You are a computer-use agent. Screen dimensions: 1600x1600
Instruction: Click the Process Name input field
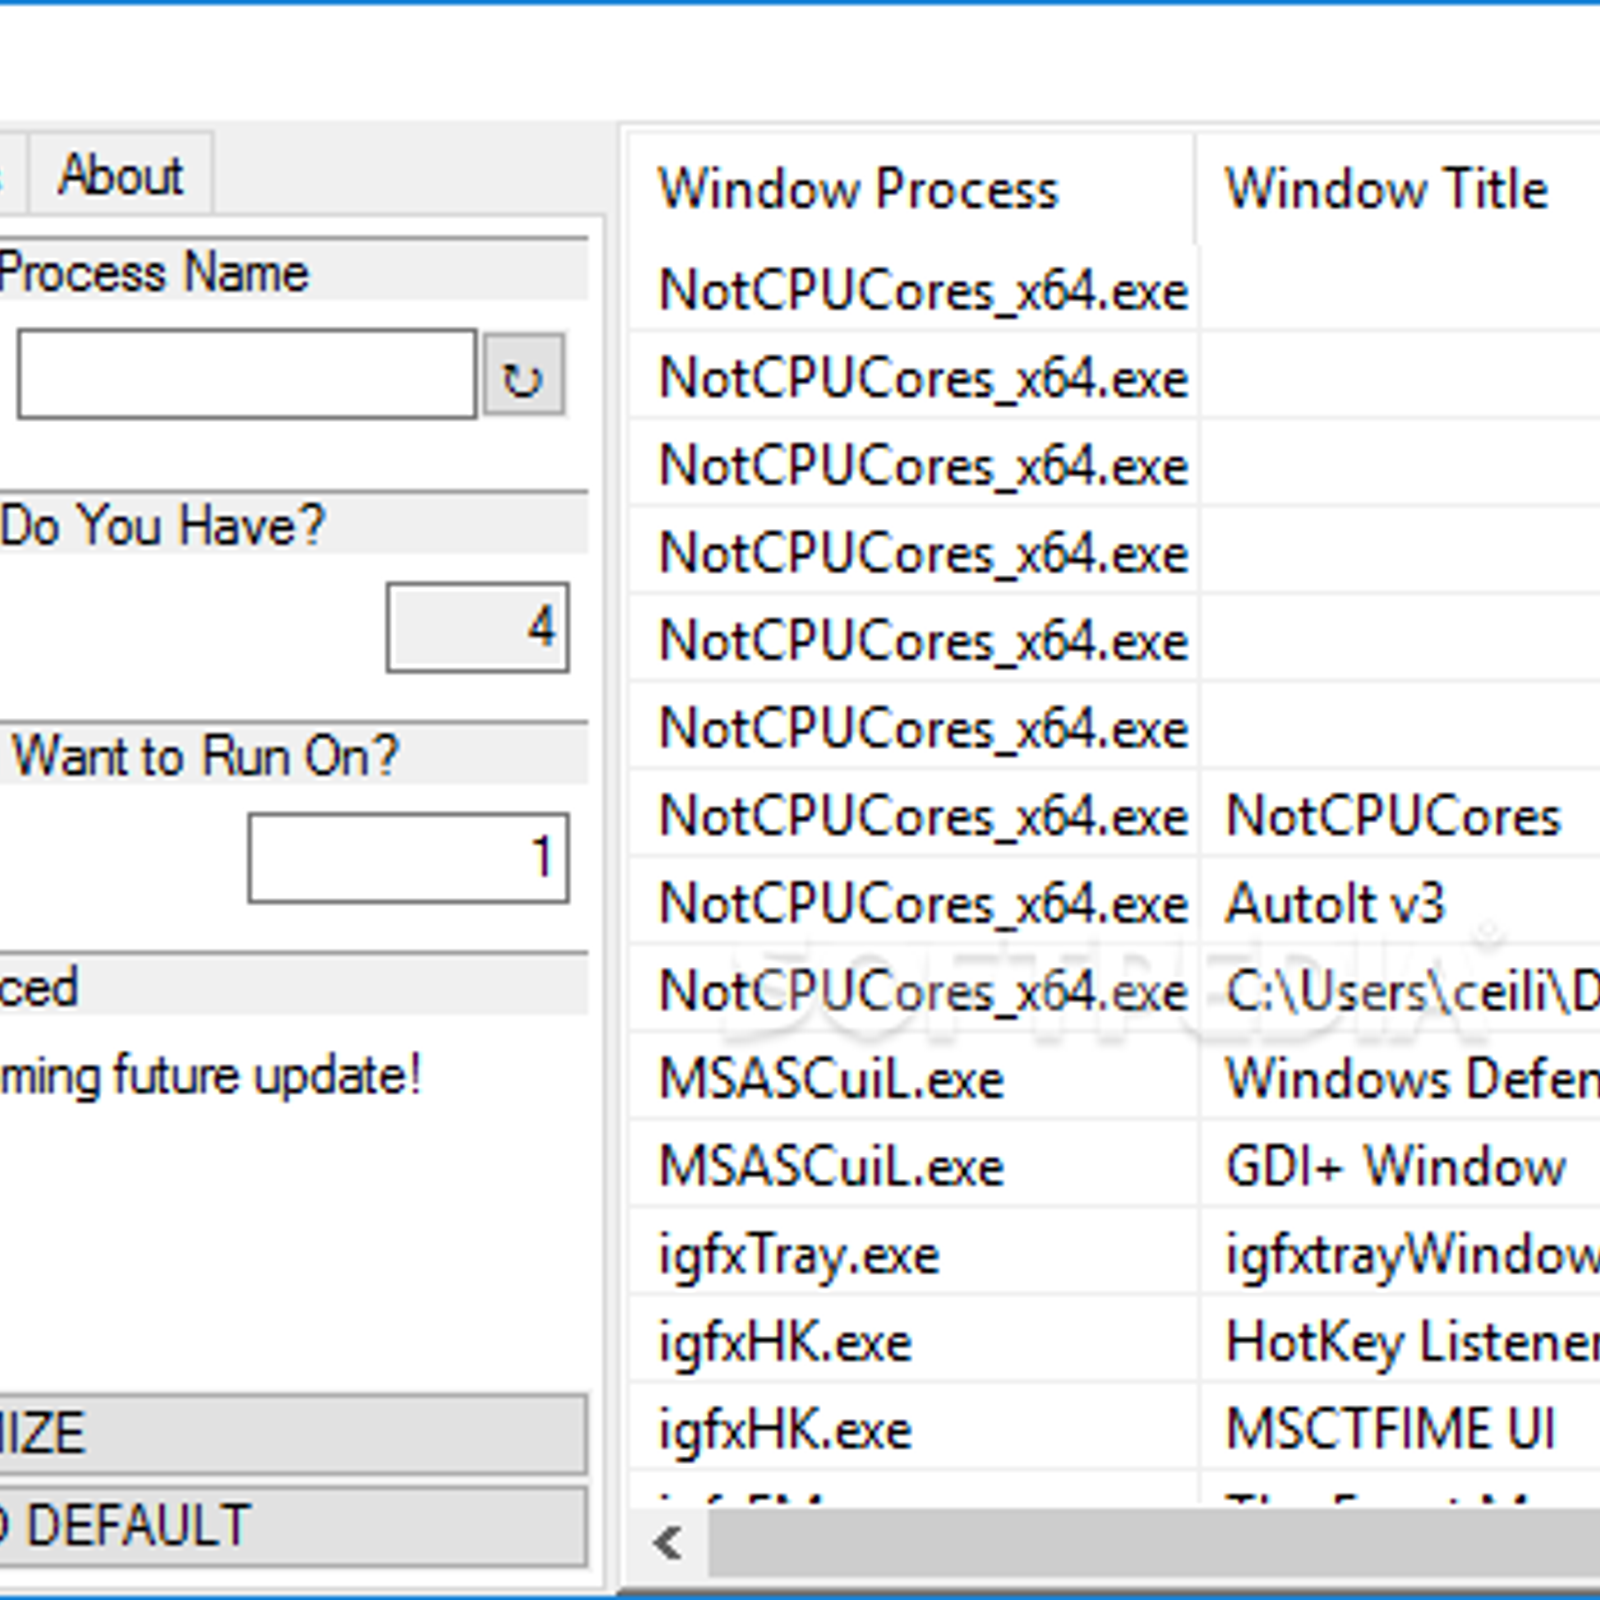(246, 374)
